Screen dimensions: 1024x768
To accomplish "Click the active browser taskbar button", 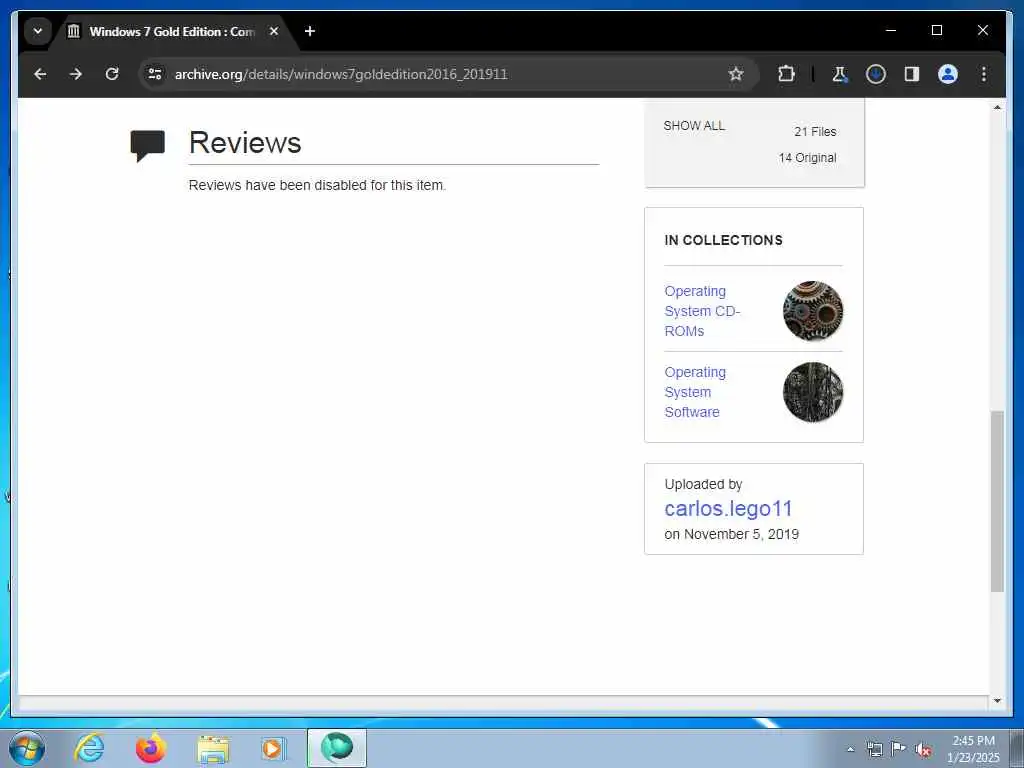I will coord(337,748).
